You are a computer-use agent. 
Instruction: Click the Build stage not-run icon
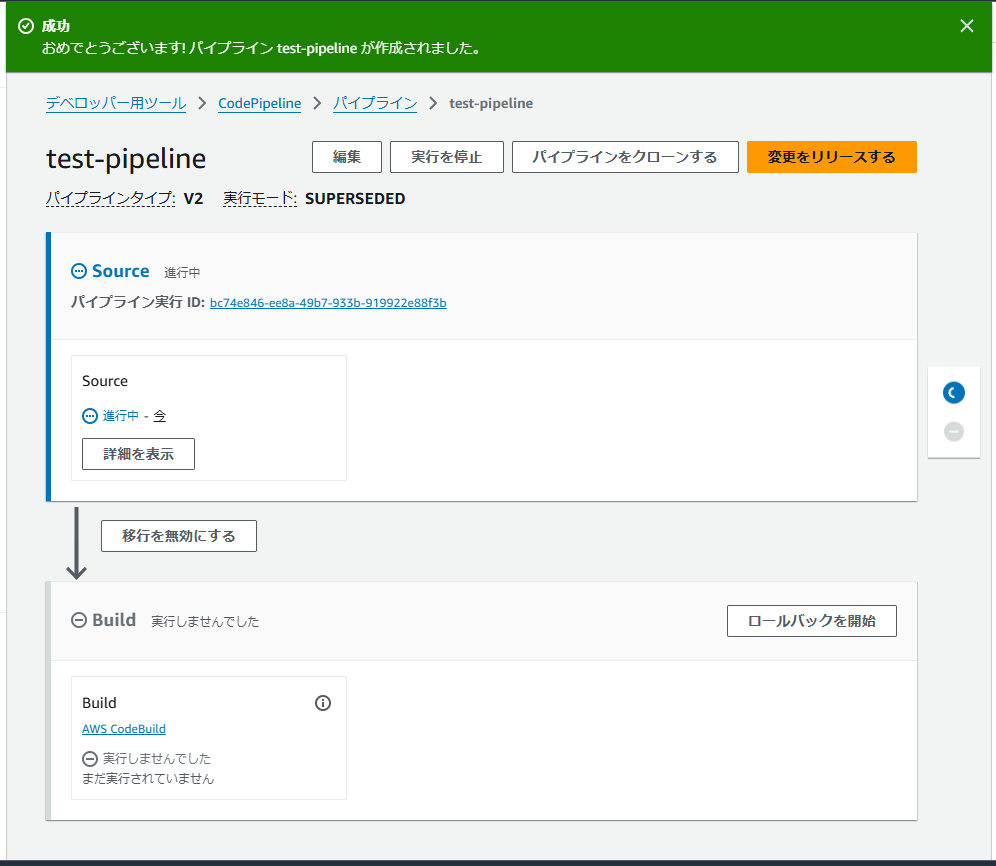point(79,620)
